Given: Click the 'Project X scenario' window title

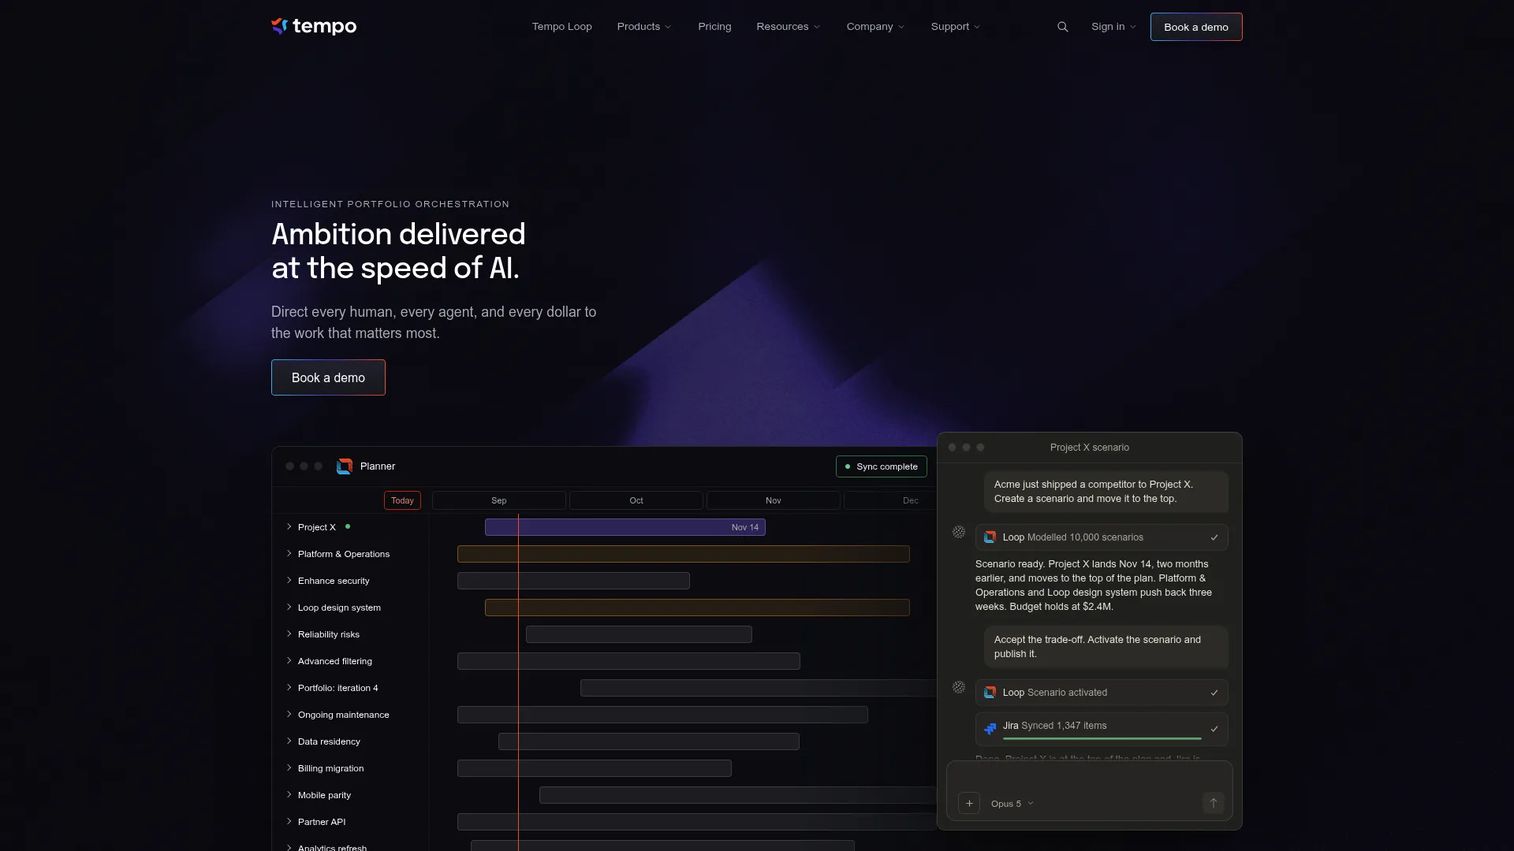Looking at the screenshot, I should 1089,447.
